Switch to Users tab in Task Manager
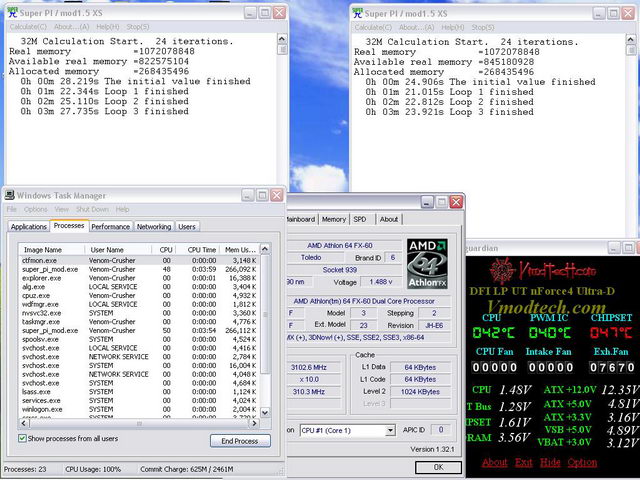640x480 pixels. pyautogui.click(x=187, y=227)
